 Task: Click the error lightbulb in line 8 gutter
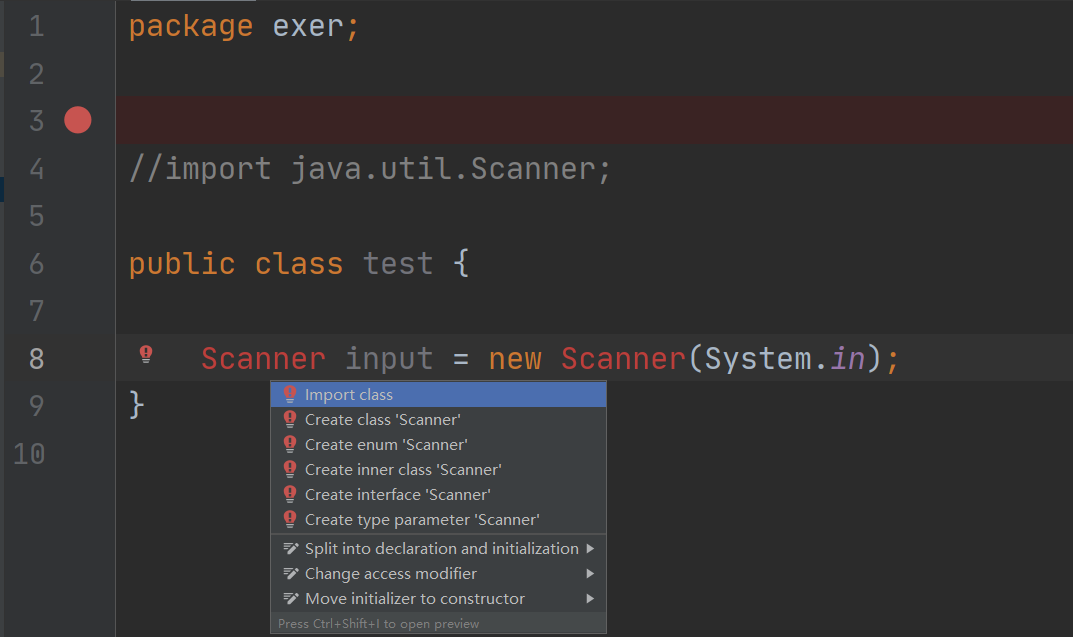click(x=147, y=353)
